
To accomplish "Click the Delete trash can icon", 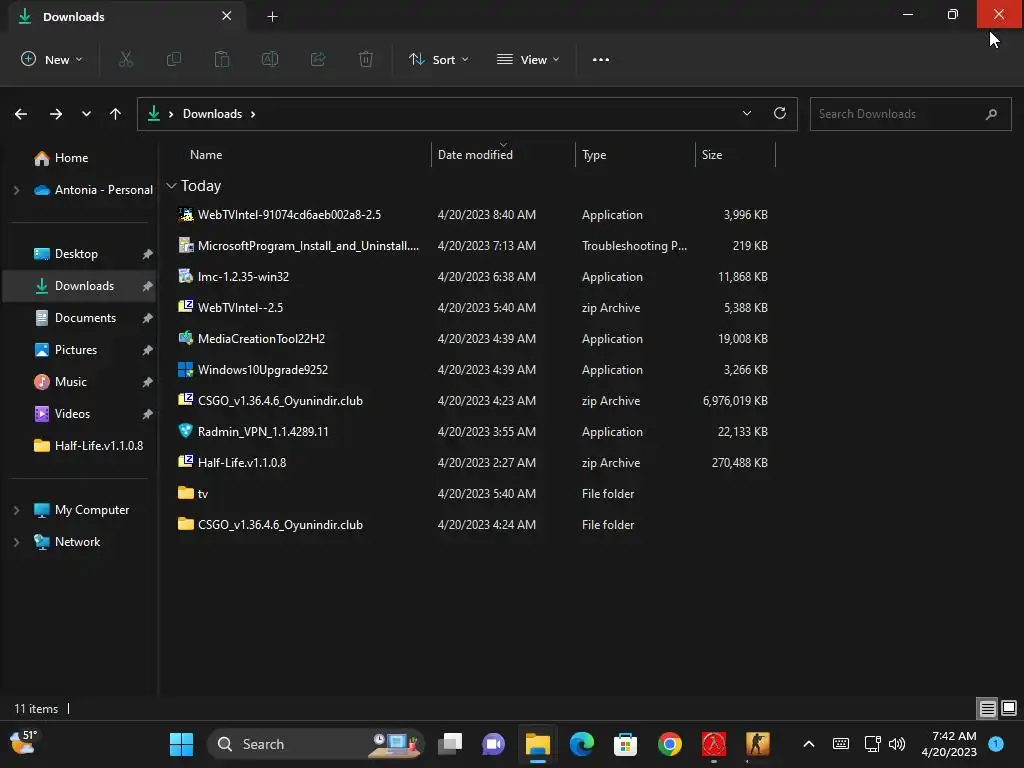I will [x=366, y=59].
